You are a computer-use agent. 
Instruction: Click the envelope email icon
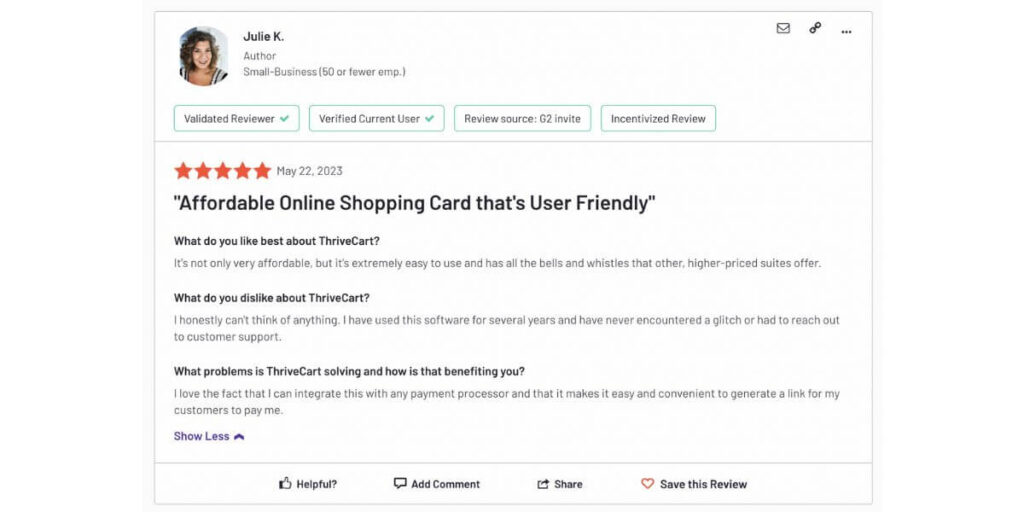(783, 29)
